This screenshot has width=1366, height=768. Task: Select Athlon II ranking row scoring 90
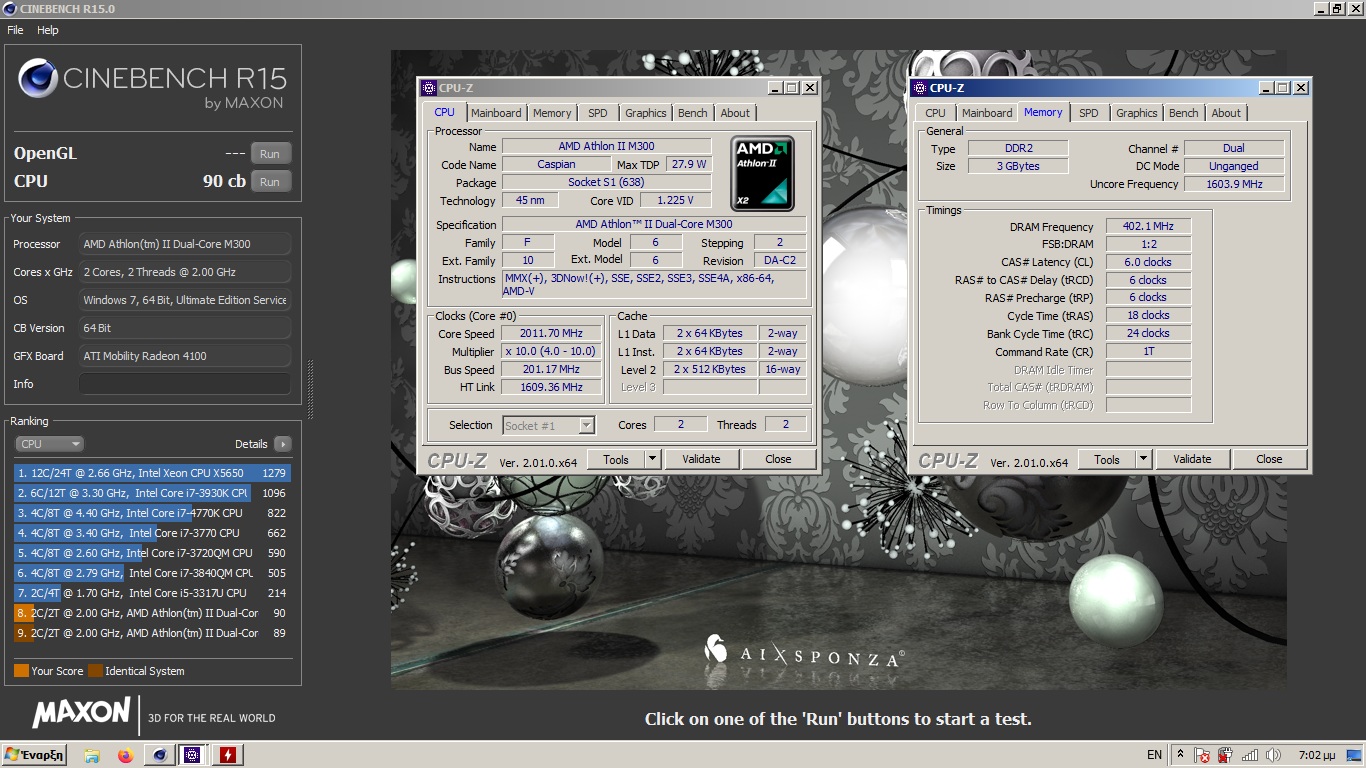[152, 613]
